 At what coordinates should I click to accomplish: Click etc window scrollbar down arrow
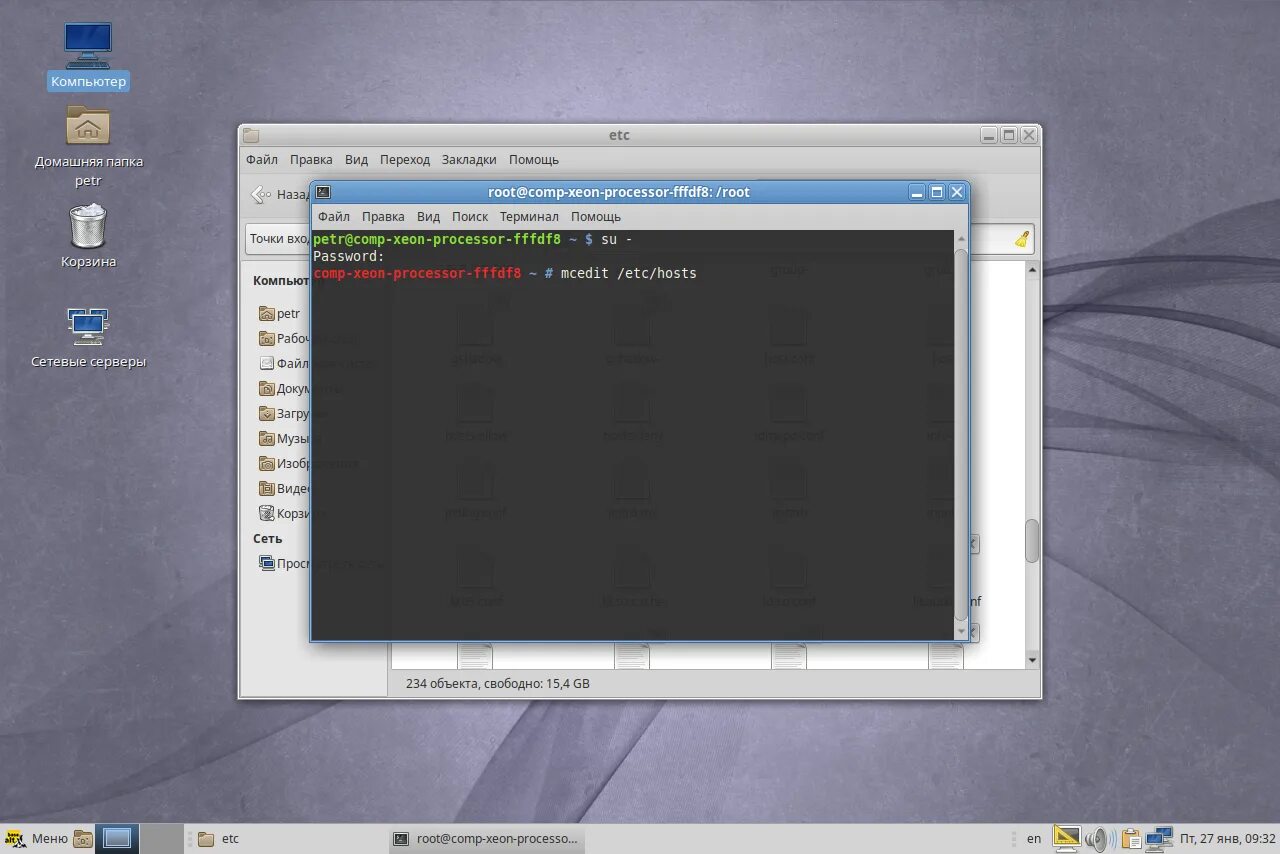(x=1032, y=661)
